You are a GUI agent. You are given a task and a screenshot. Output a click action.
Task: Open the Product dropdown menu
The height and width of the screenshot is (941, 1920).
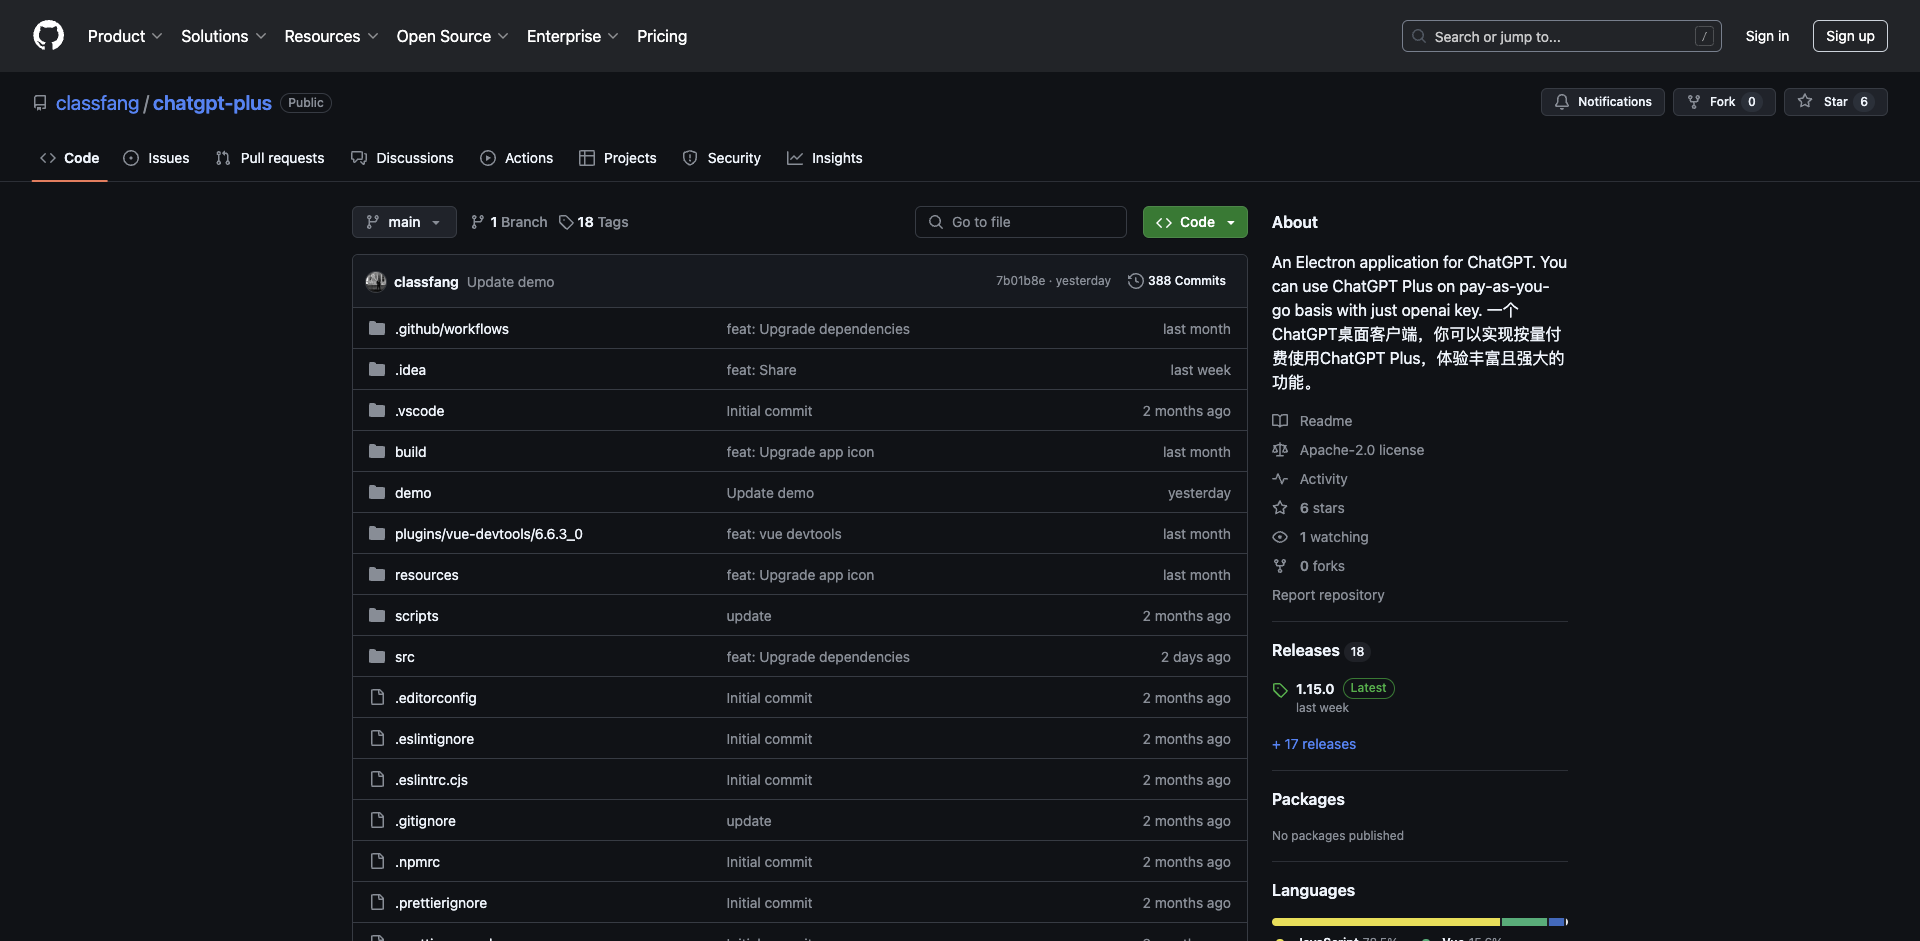pos(125,36)
